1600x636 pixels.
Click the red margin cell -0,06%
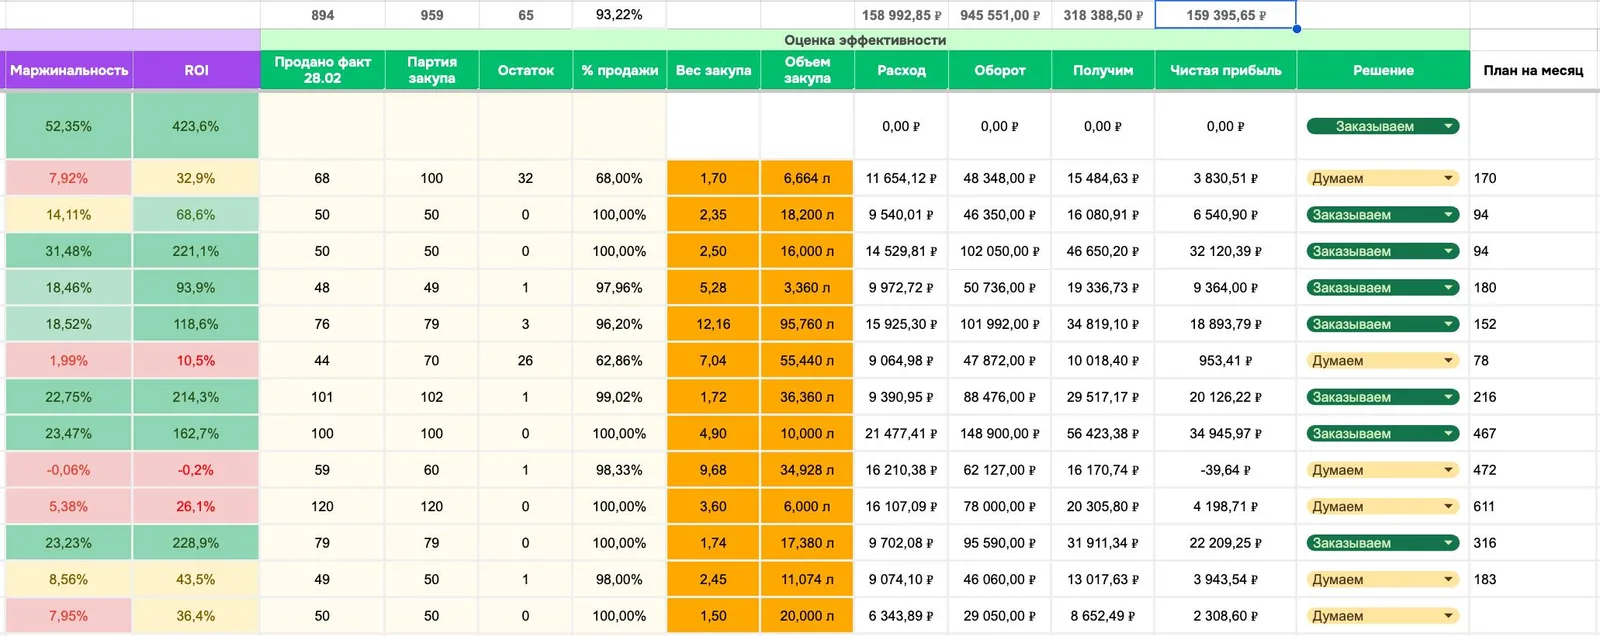click(x=68, y=470)
